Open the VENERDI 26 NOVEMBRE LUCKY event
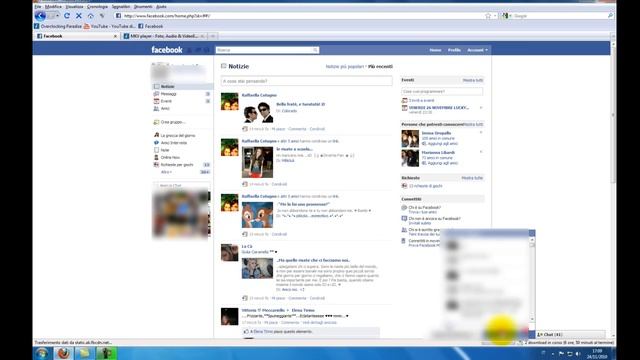Screen dimensions: 640x360 pyautogui.click(x=439, y=108)
